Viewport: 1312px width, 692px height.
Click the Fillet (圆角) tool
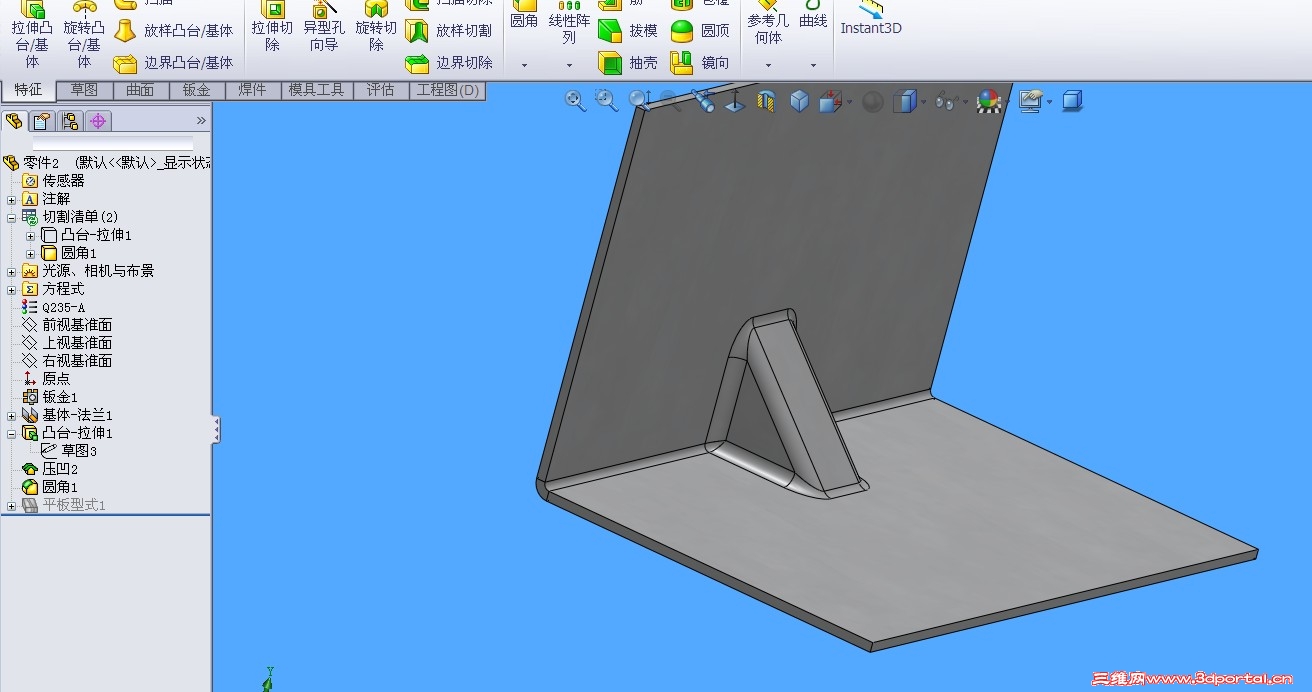click(x=524, y=14)
